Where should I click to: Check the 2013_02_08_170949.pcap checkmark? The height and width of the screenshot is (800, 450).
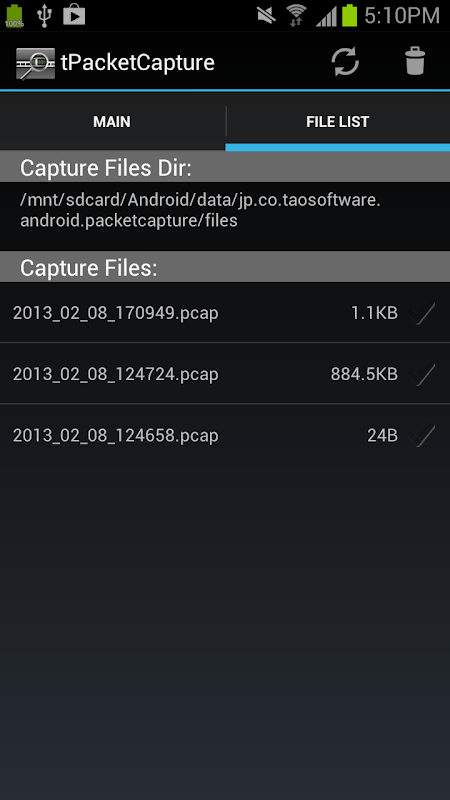point(422,313)
